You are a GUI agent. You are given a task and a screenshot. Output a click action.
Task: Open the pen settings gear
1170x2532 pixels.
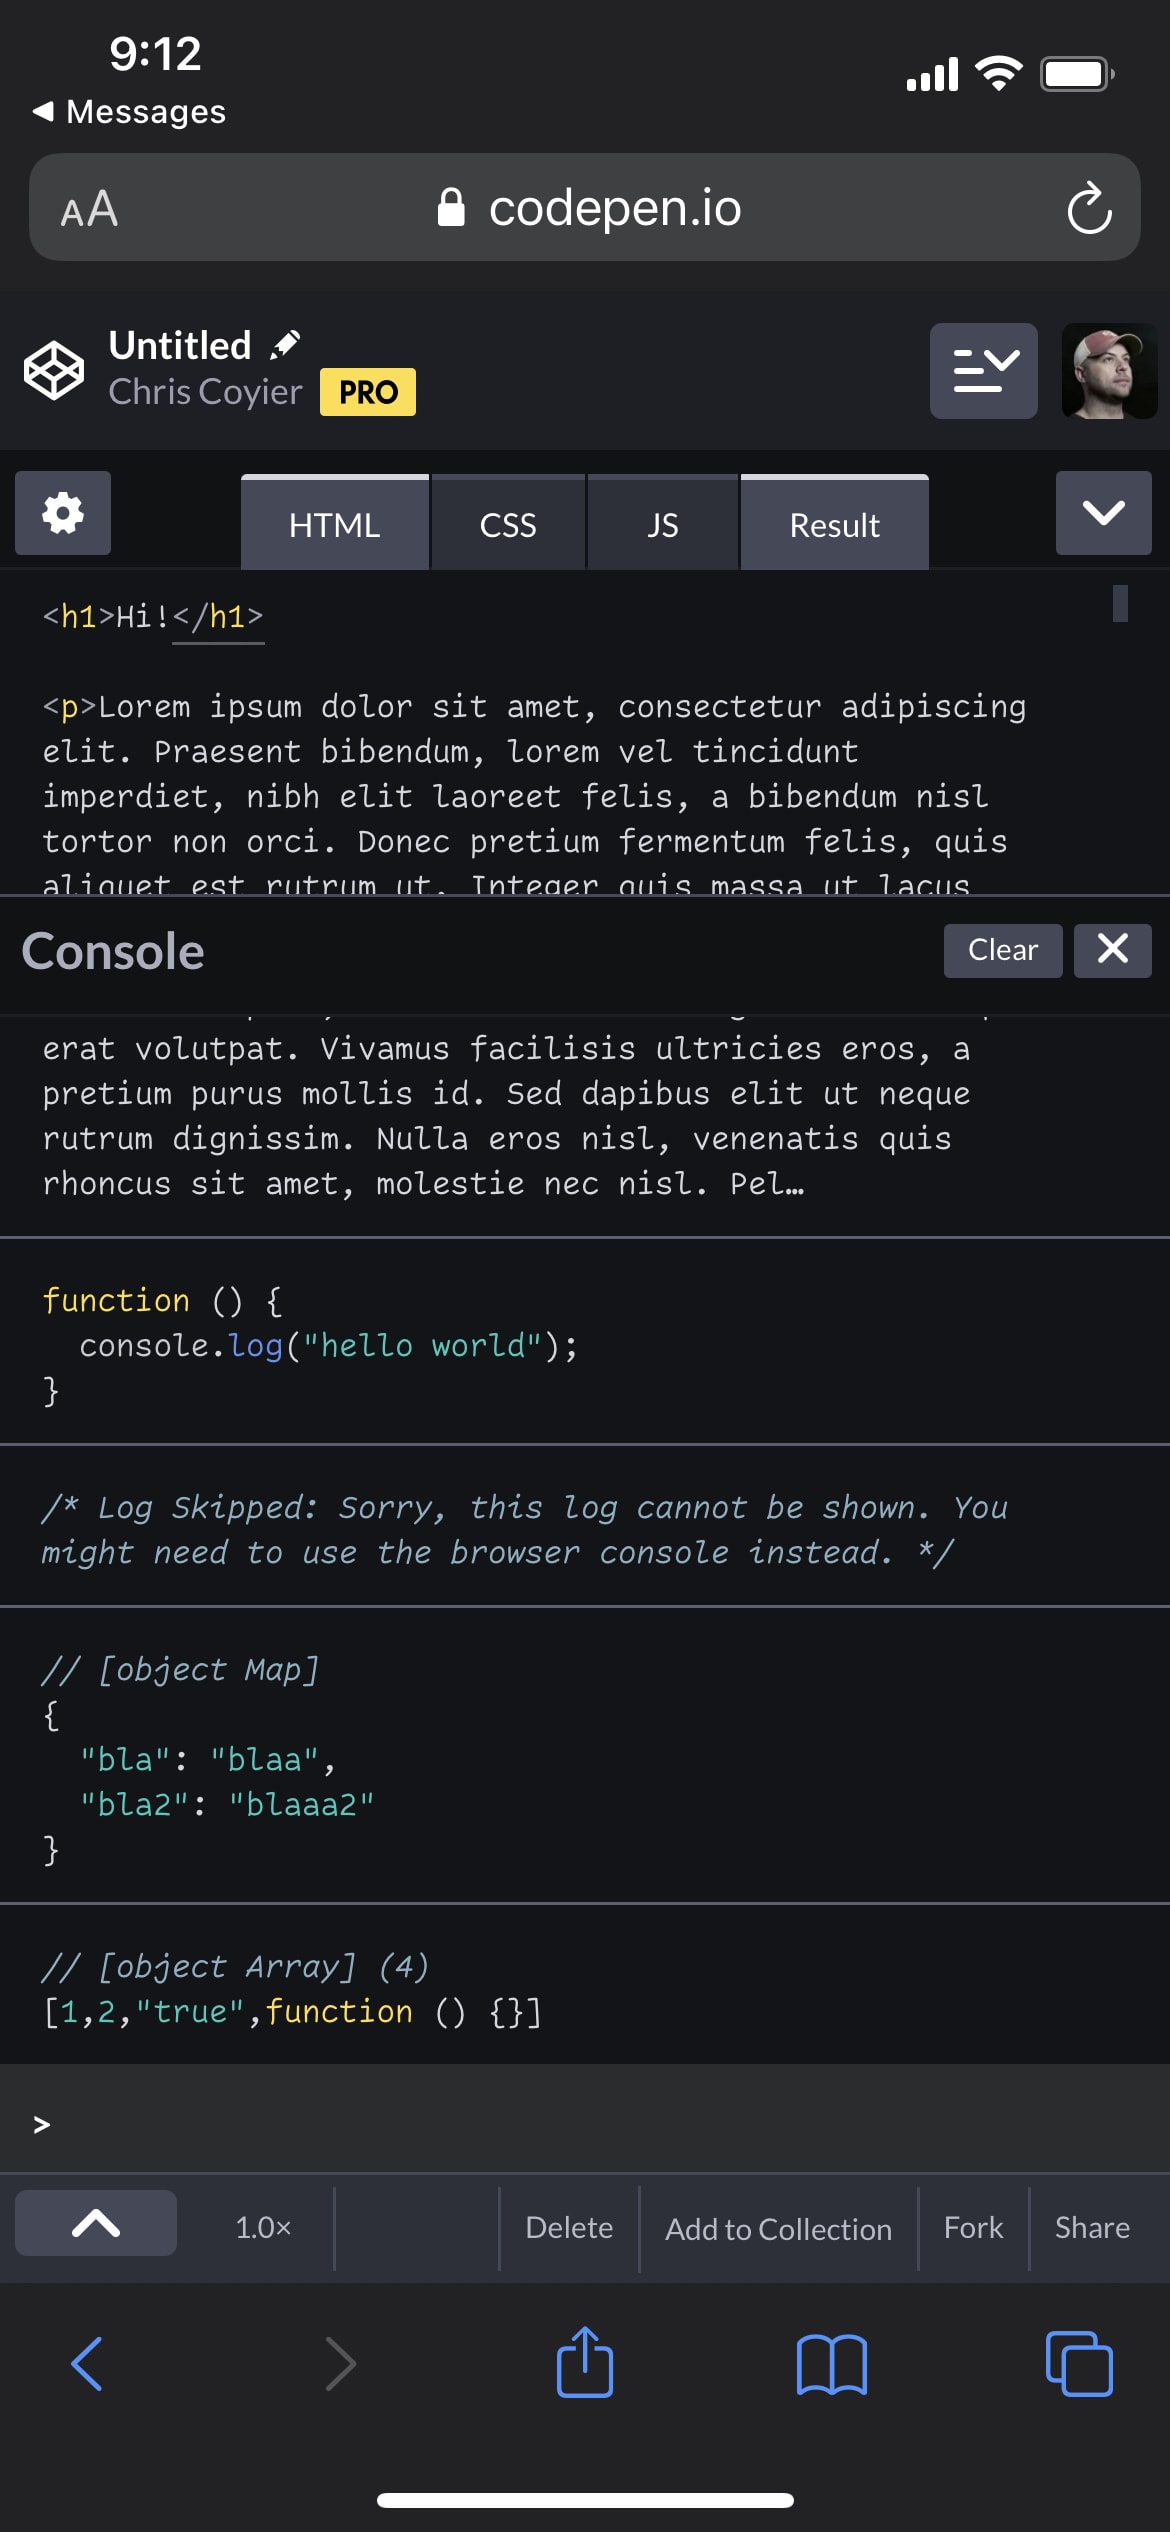(x=62, y=513)
